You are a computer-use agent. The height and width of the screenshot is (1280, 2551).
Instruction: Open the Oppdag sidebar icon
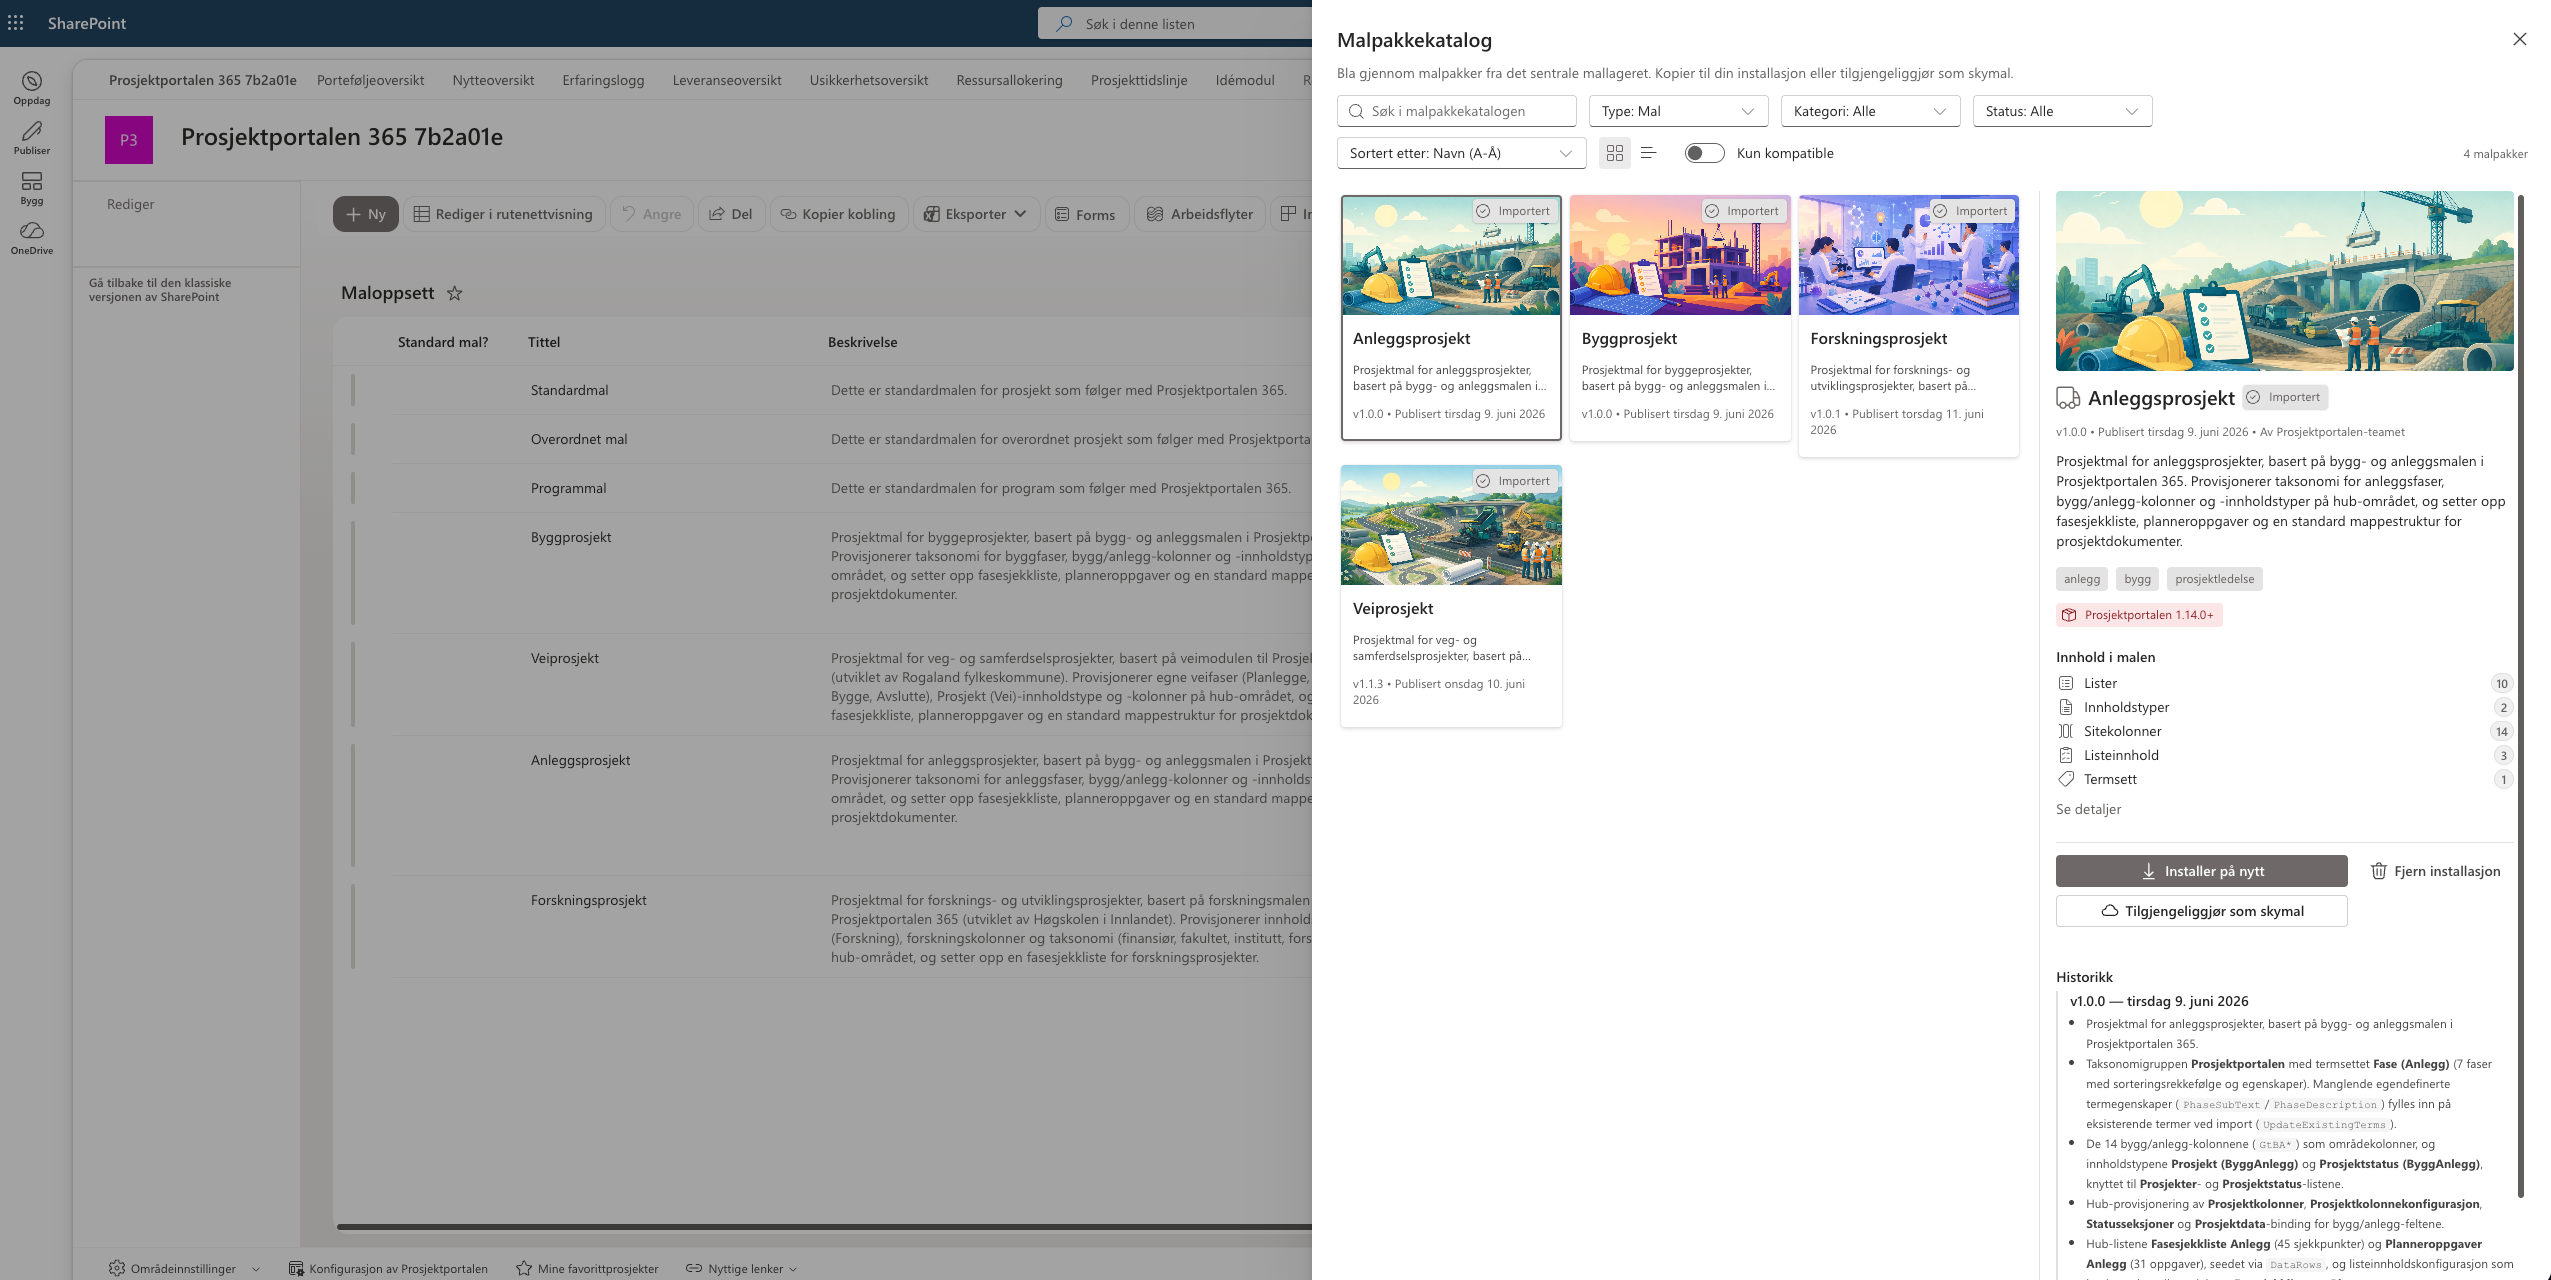pyautogui.click(x=32, y=88)
